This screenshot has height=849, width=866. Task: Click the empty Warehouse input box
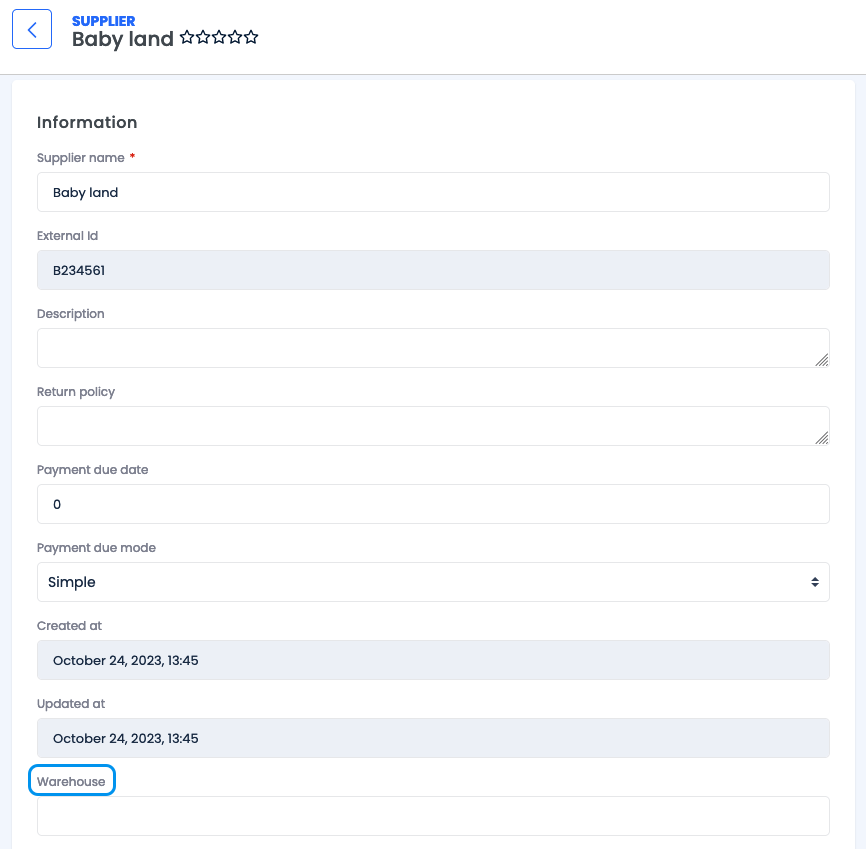[x=433, y=815]
